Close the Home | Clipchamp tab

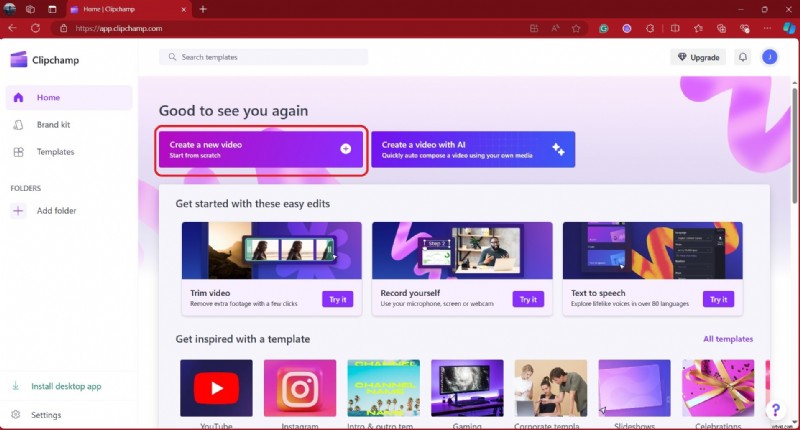click(x=184, y=9)
